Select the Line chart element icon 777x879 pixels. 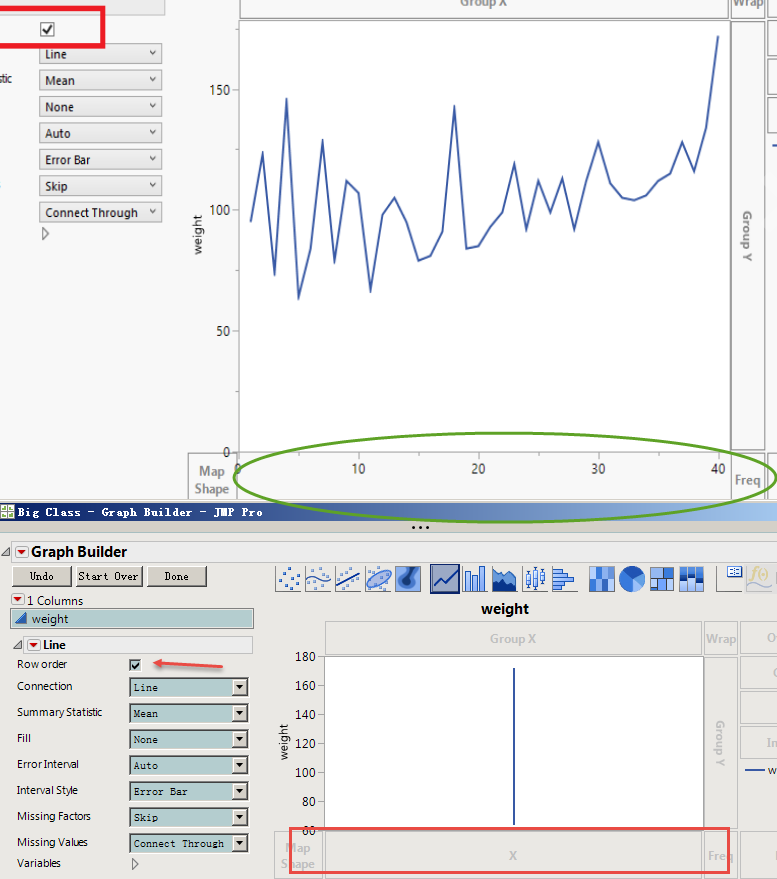[445, 579]
